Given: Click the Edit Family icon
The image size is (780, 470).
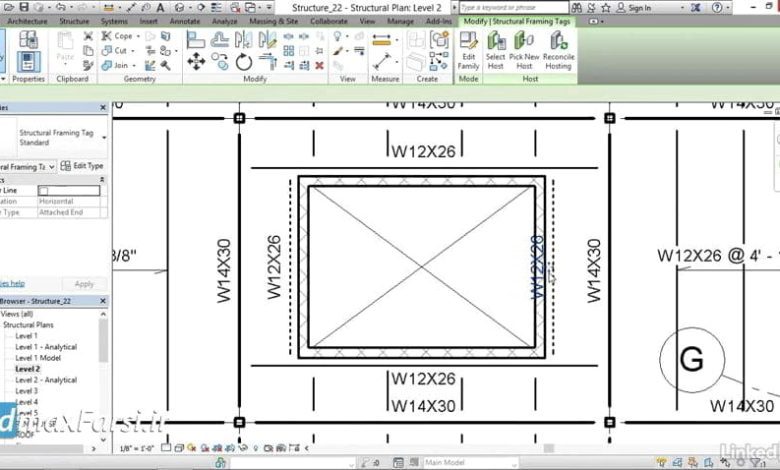Looking at the screenshot, I should (468, 48).
